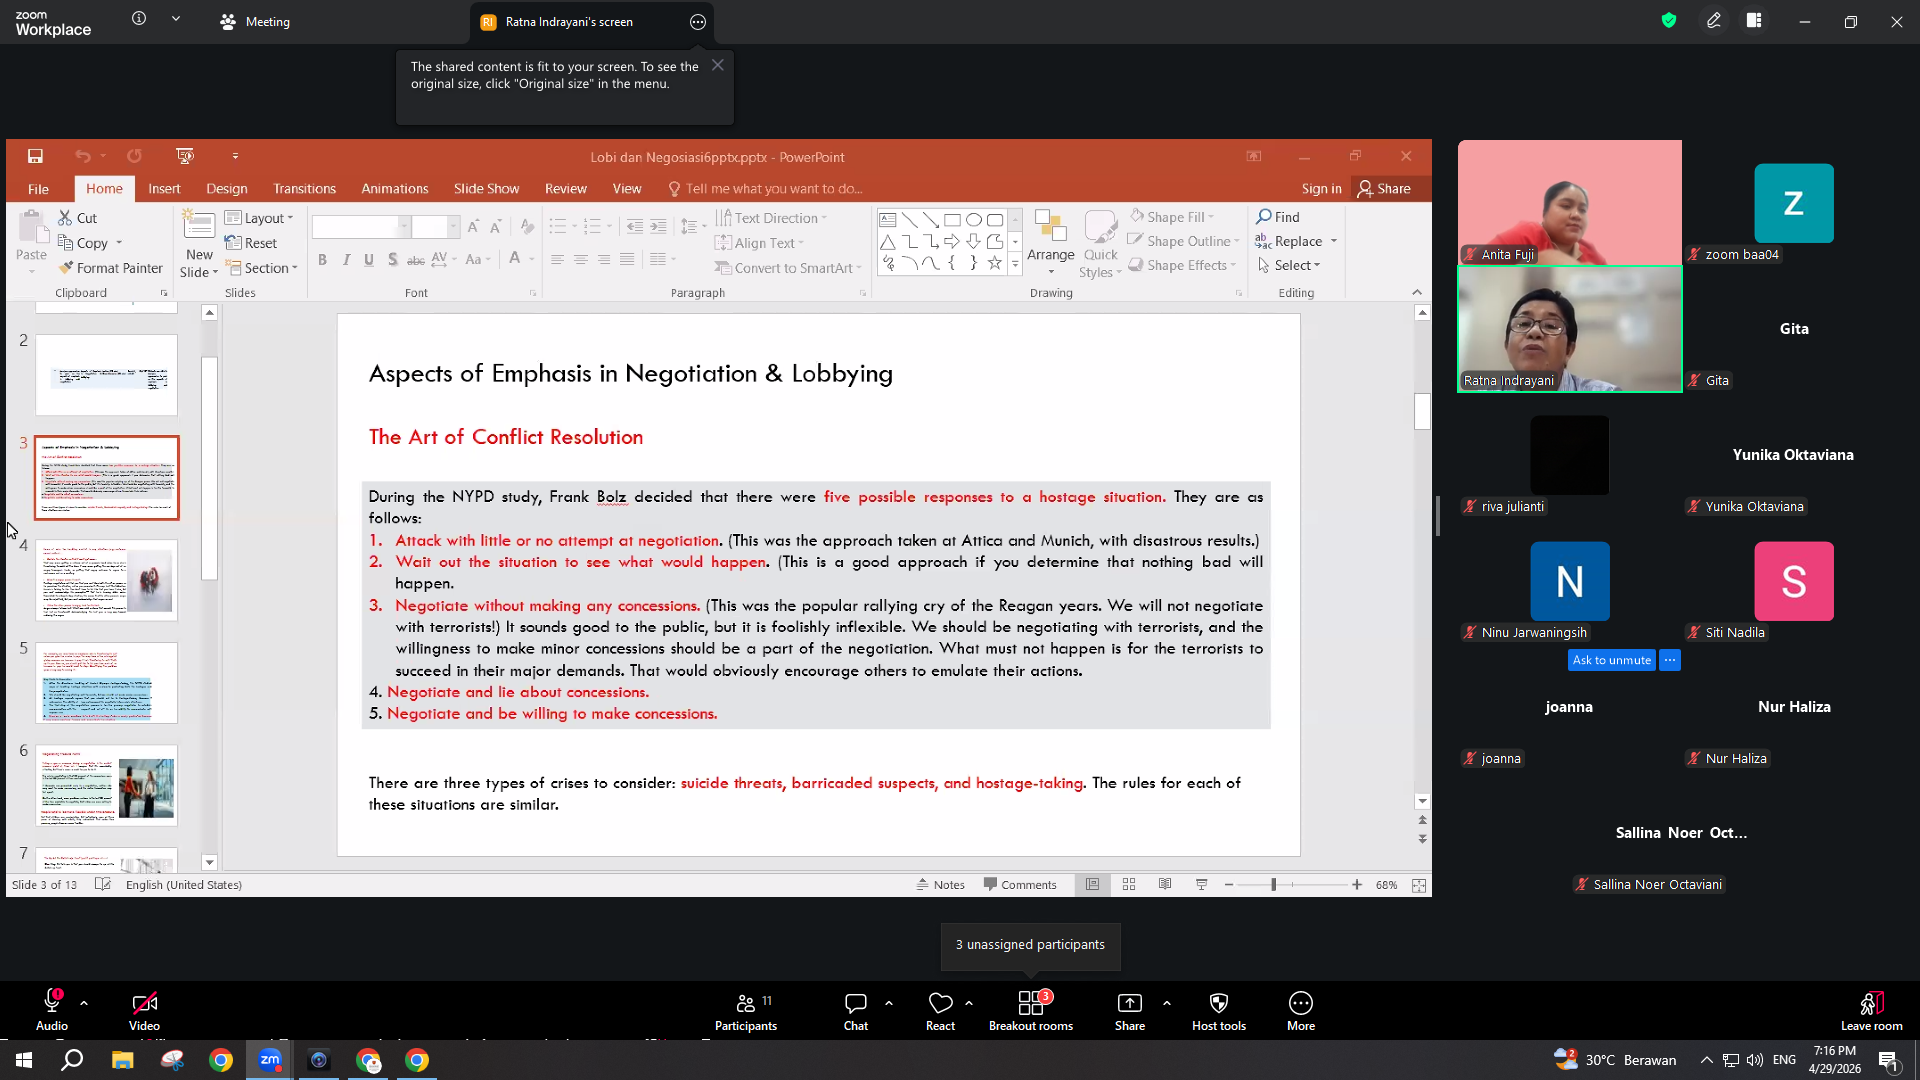Open the PowerPoint File menu
Image resolution: width=1920 pixels, height=1080 pixels.
pos(38,189)
